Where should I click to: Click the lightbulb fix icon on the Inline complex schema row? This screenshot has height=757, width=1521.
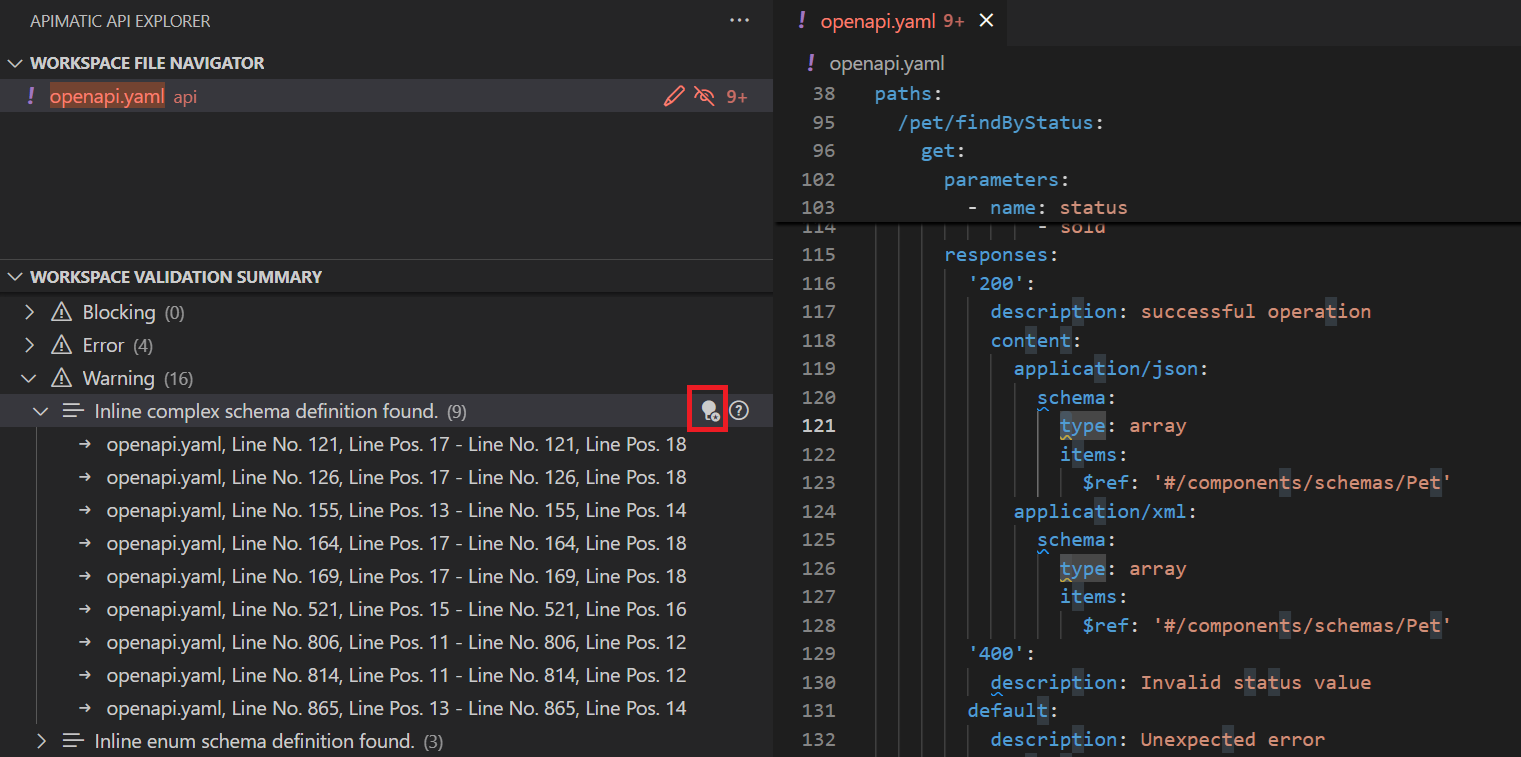pyautogui.click(x=709, y=411)
